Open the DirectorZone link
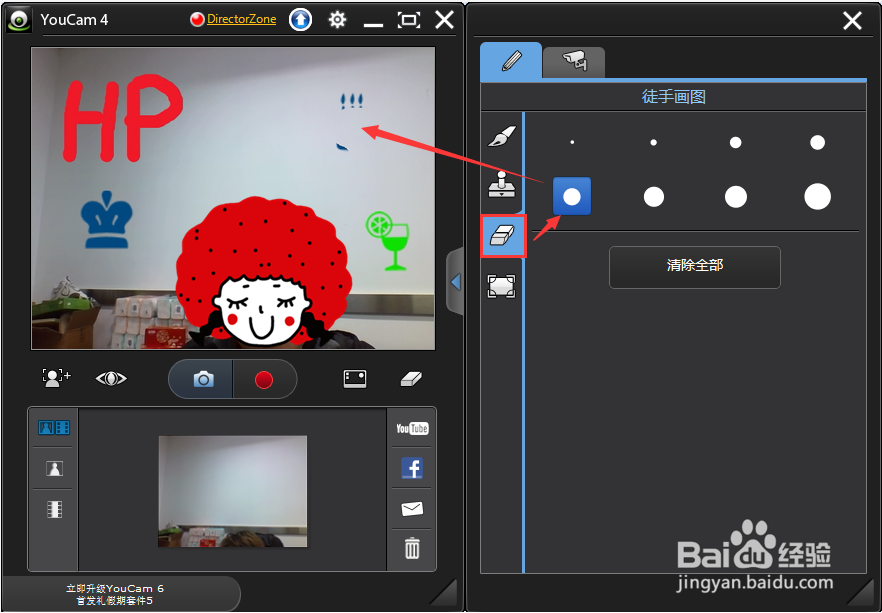Viewport: 882px width, 613px height. (x=241, y=19)
